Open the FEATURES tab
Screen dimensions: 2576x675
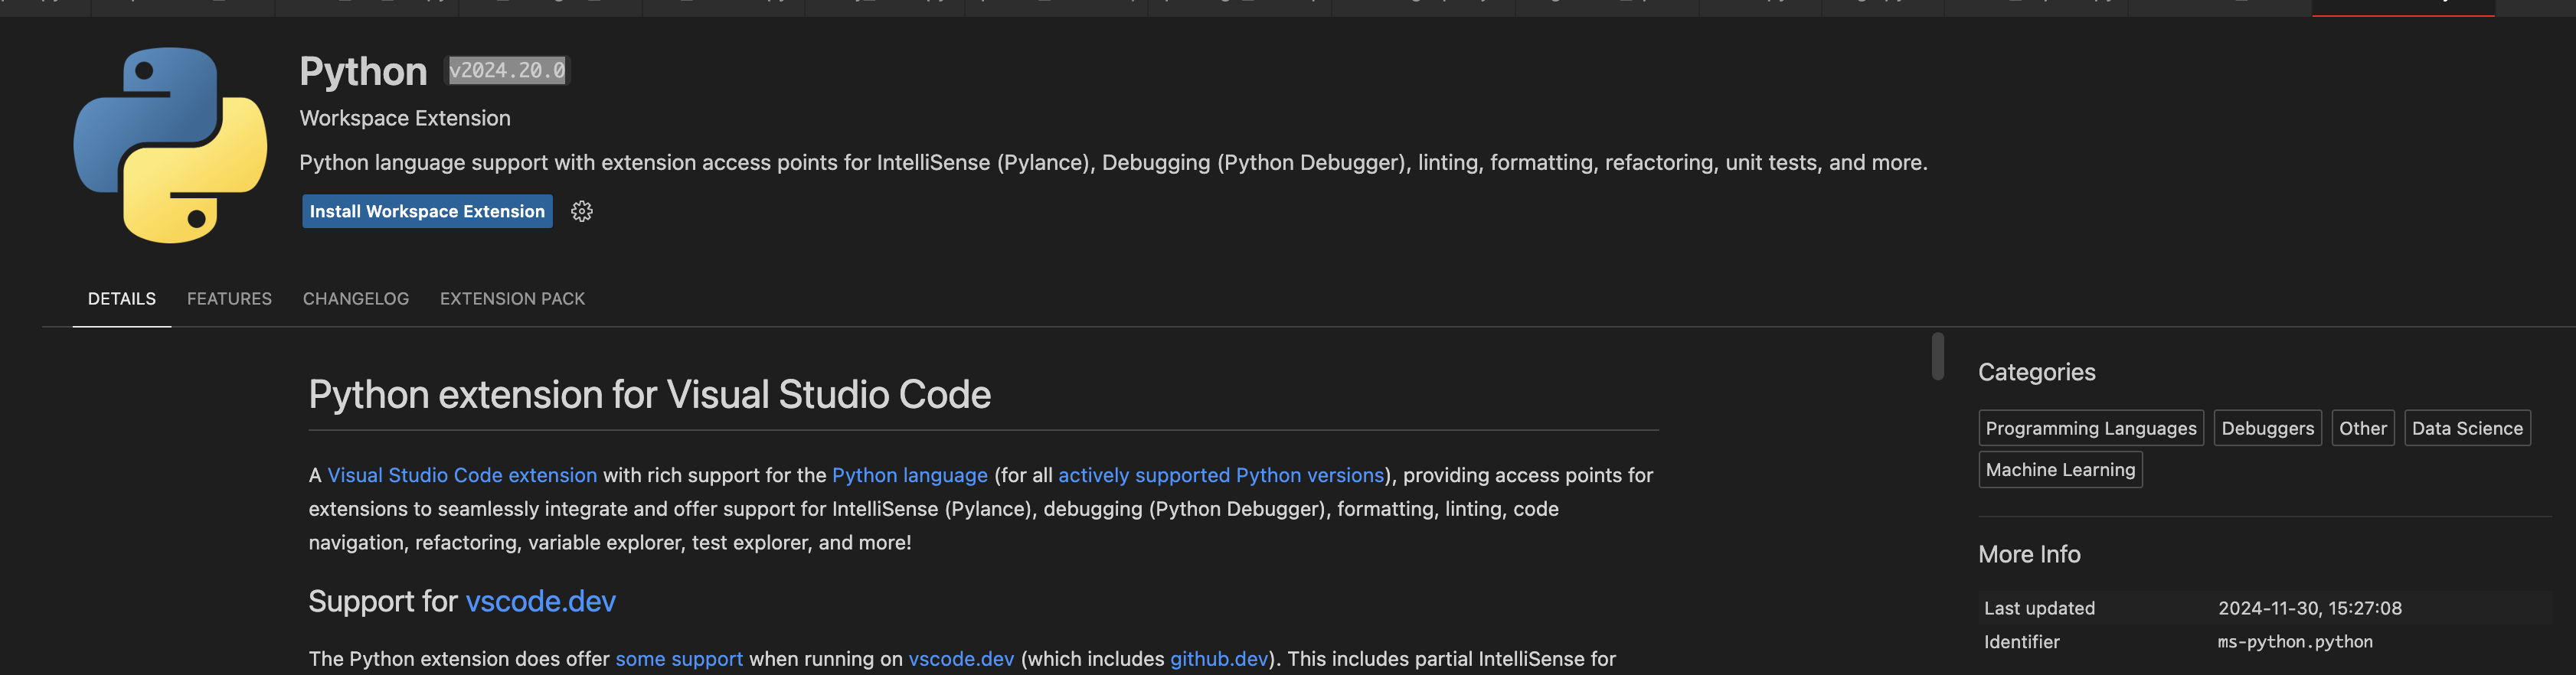(x=229, y=299)
